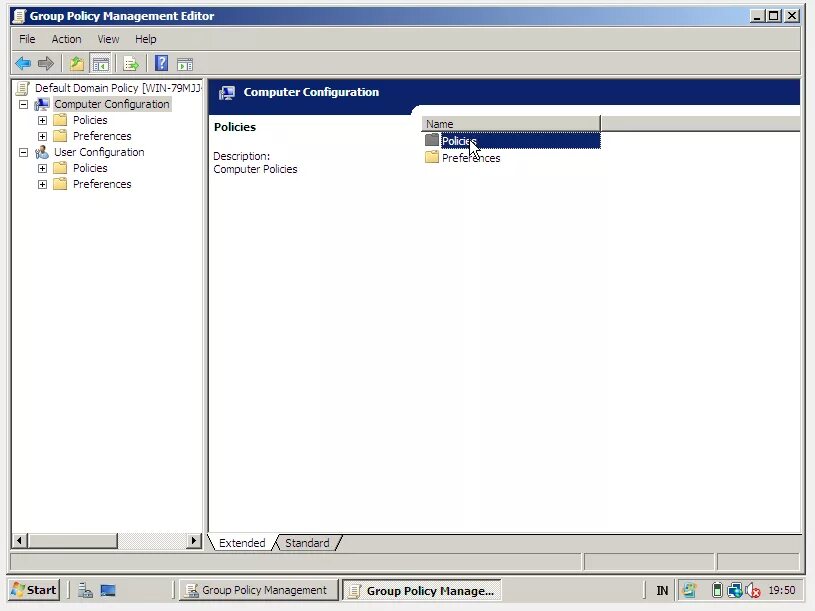Expand Policies under User Configuration
The image size is (815, 611).
(43, 169)
